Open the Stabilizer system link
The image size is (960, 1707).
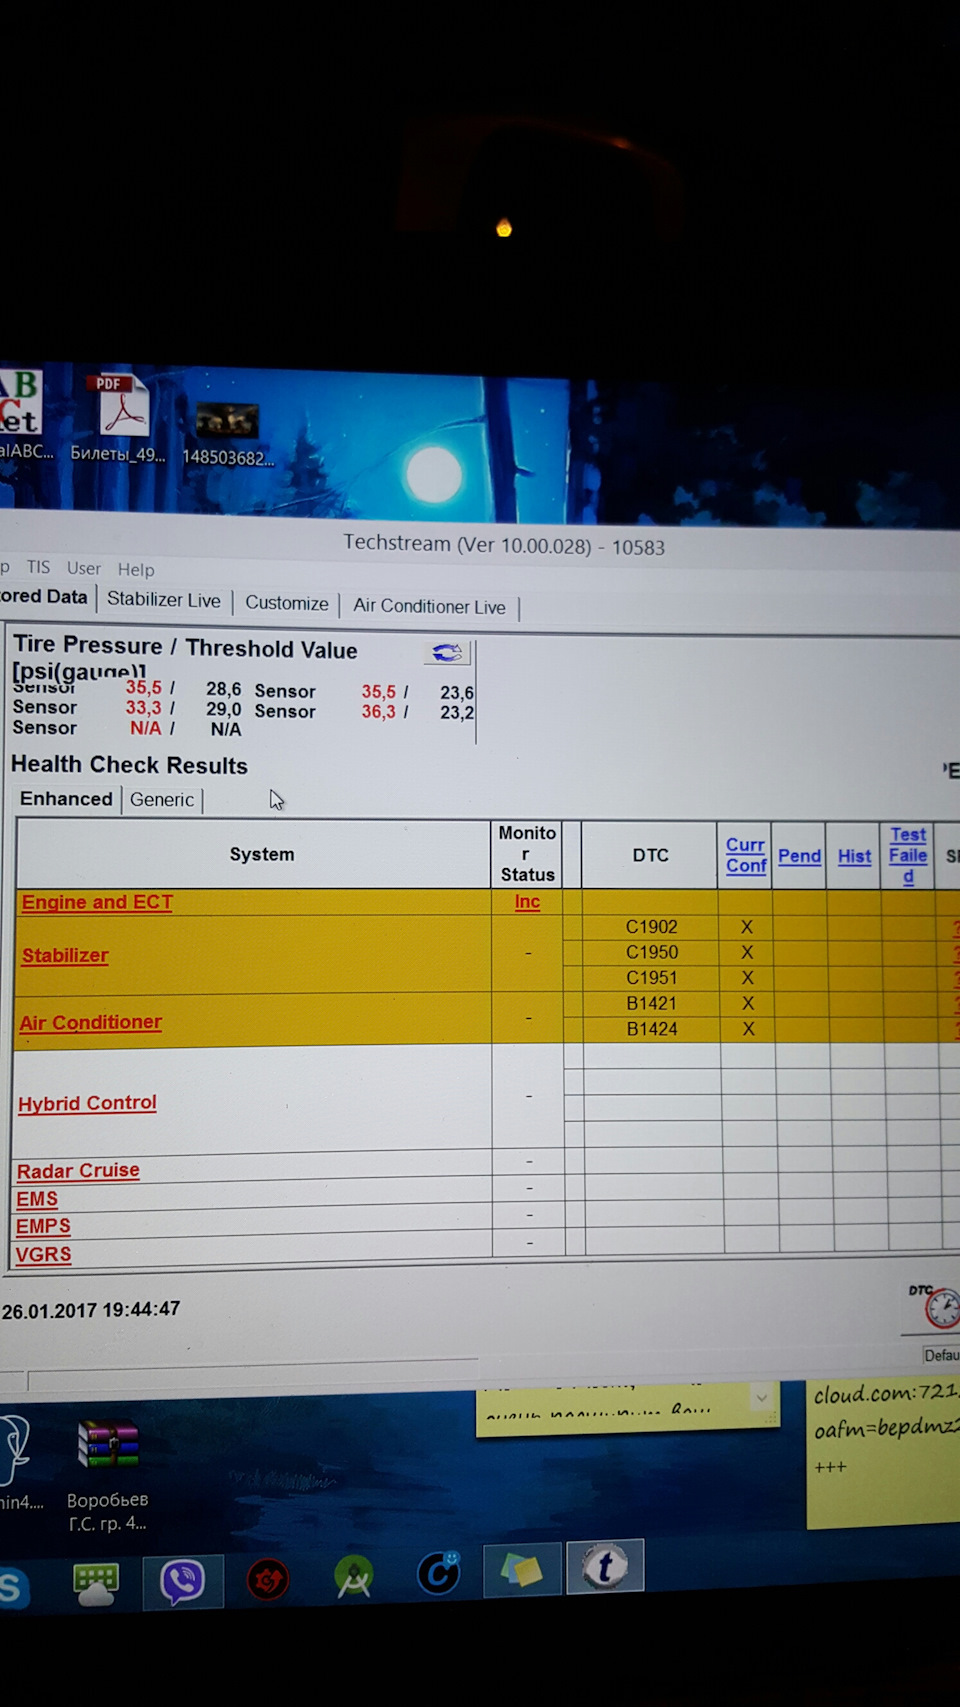65,955
